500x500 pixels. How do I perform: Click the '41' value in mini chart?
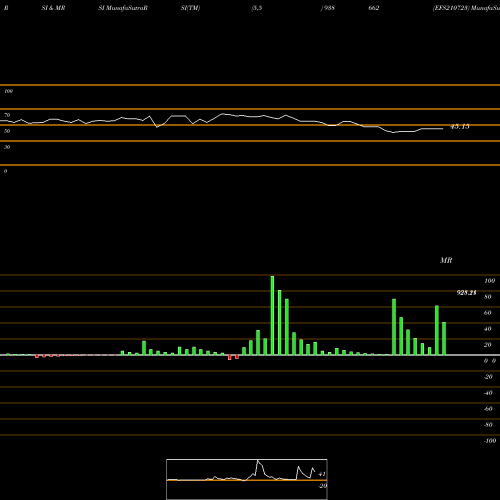(x=322, y=474)
